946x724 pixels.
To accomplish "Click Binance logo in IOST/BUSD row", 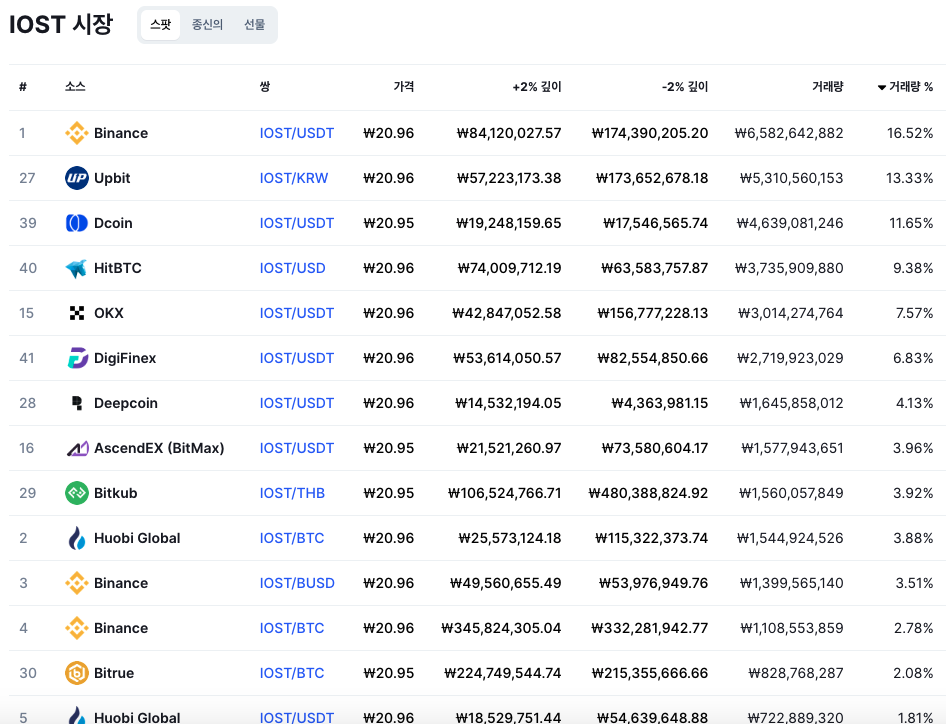I will pyautogui.click(x=77, y=583).
